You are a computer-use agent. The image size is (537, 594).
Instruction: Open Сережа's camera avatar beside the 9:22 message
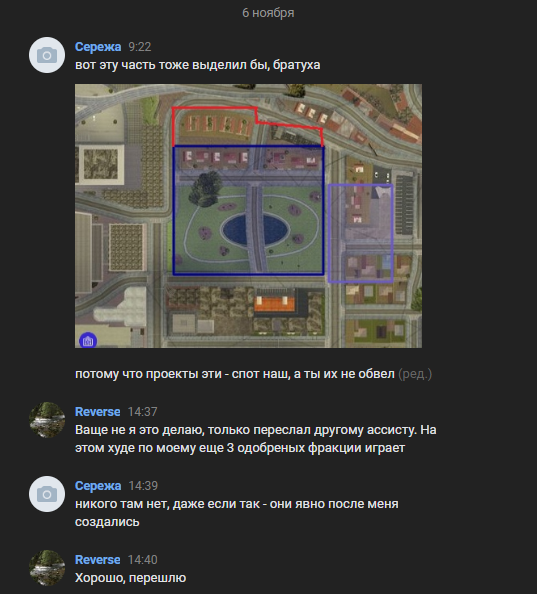point(47,55)
